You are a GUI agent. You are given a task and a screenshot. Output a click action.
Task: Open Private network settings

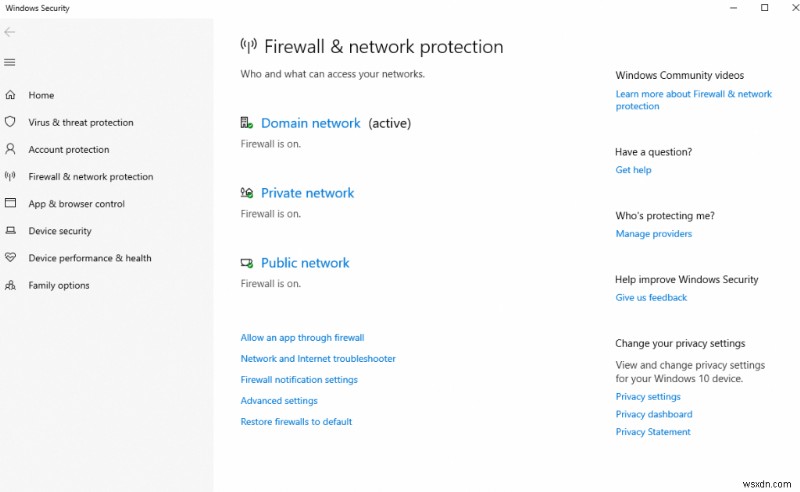click(307, 194)
